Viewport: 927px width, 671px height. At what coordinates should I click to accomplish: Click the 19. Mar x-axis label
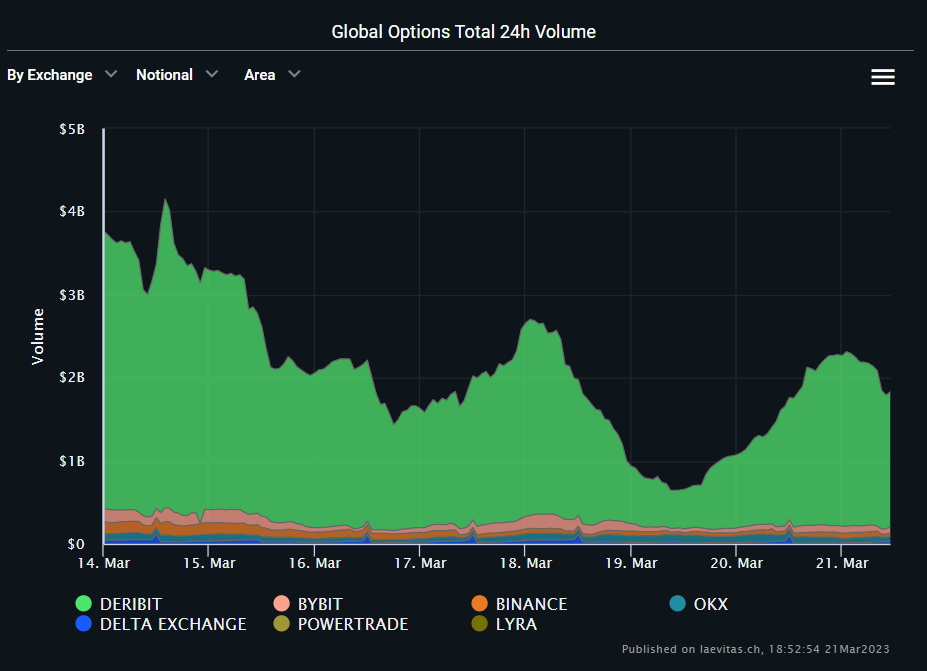click(x=631, y=563)
